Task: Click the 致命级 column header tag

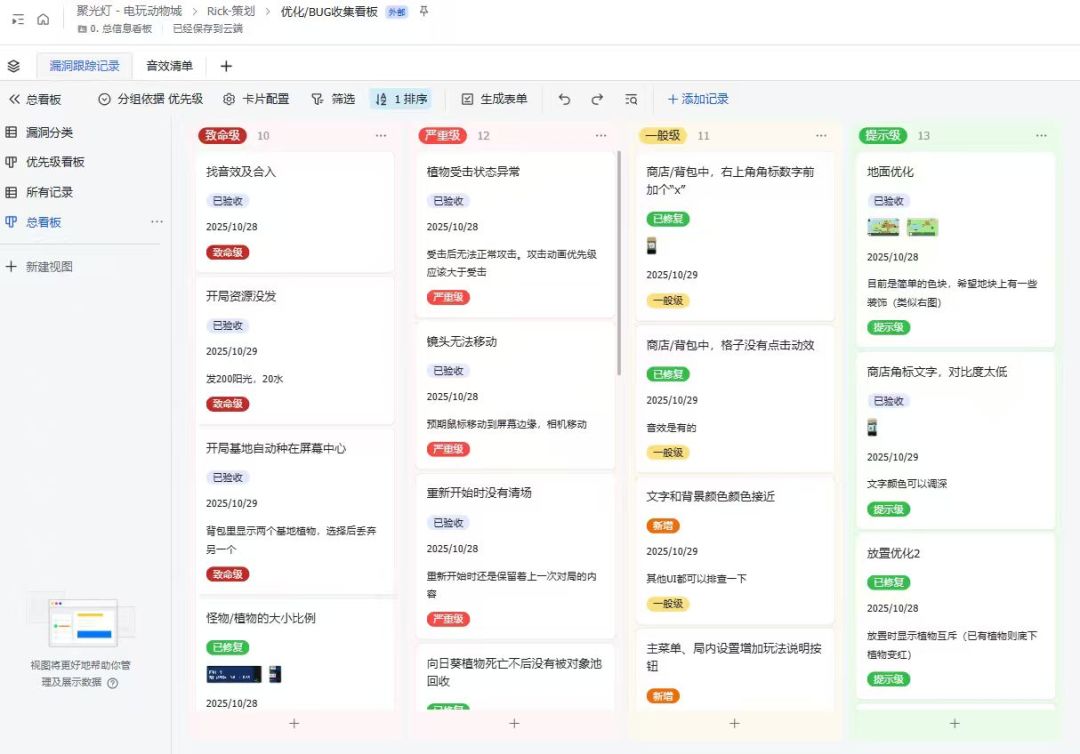Action: coord(222,136)
